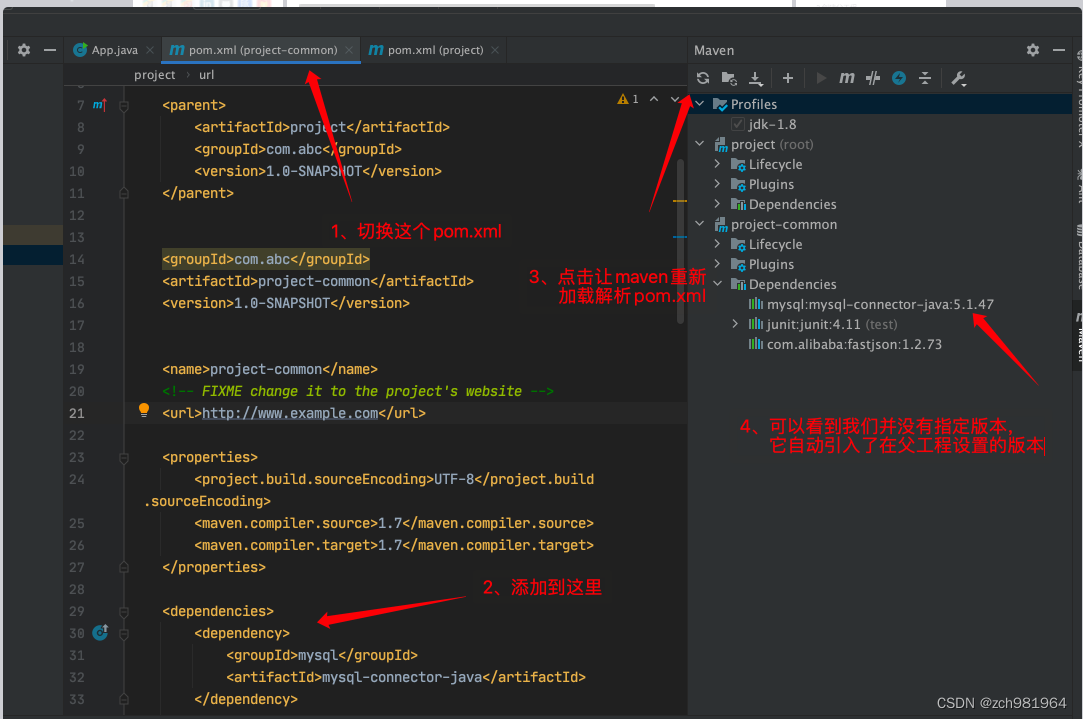Click yellow warning stripe mark in scrollbar
Image resolution: width=1083 pixels, height=719 pixels.
click(680, 201)
